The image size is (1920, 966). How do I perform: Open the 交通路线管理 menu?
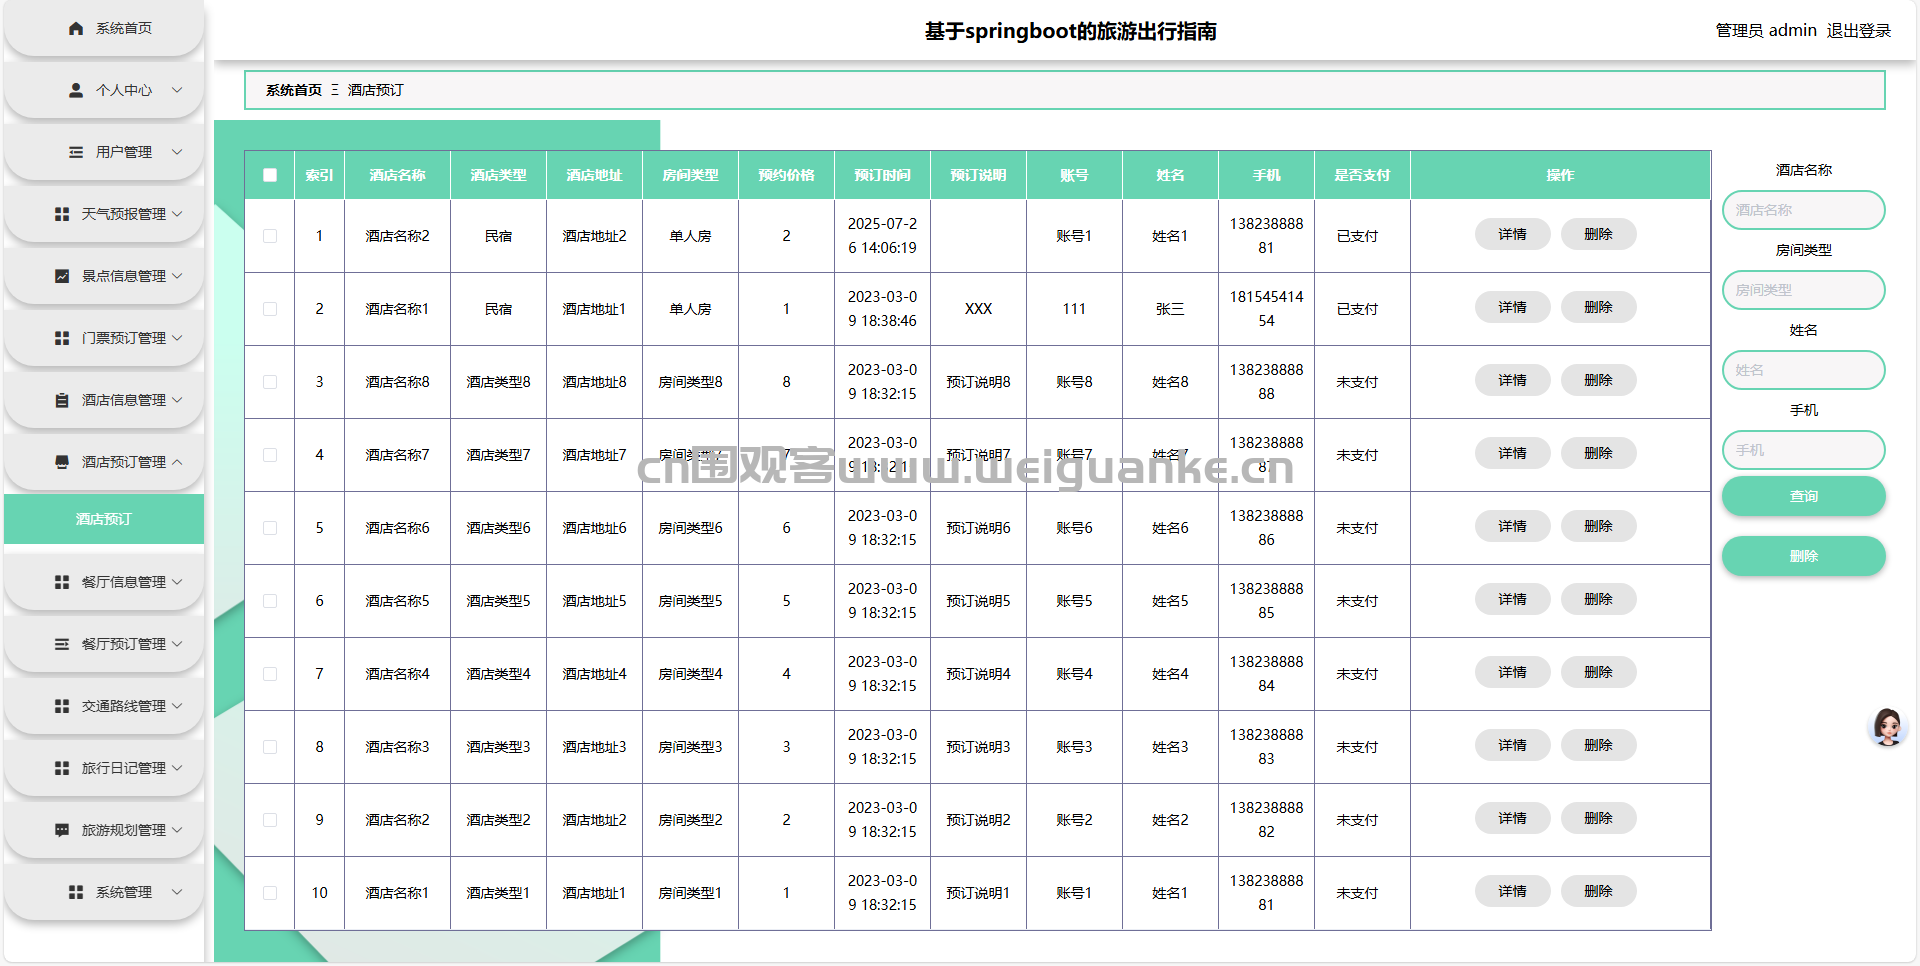pos(104,706)
